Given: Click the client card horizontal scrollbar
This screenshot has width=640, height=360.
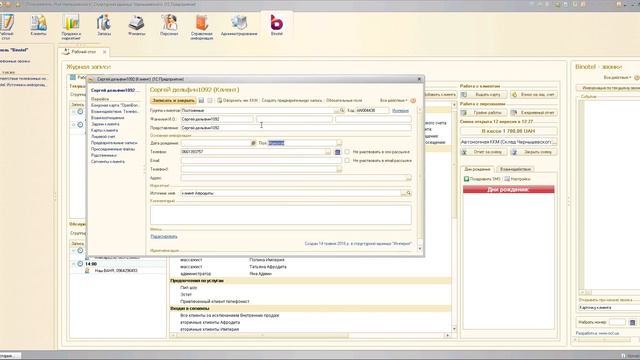Looking at the screenshot, I should point(310,336).
